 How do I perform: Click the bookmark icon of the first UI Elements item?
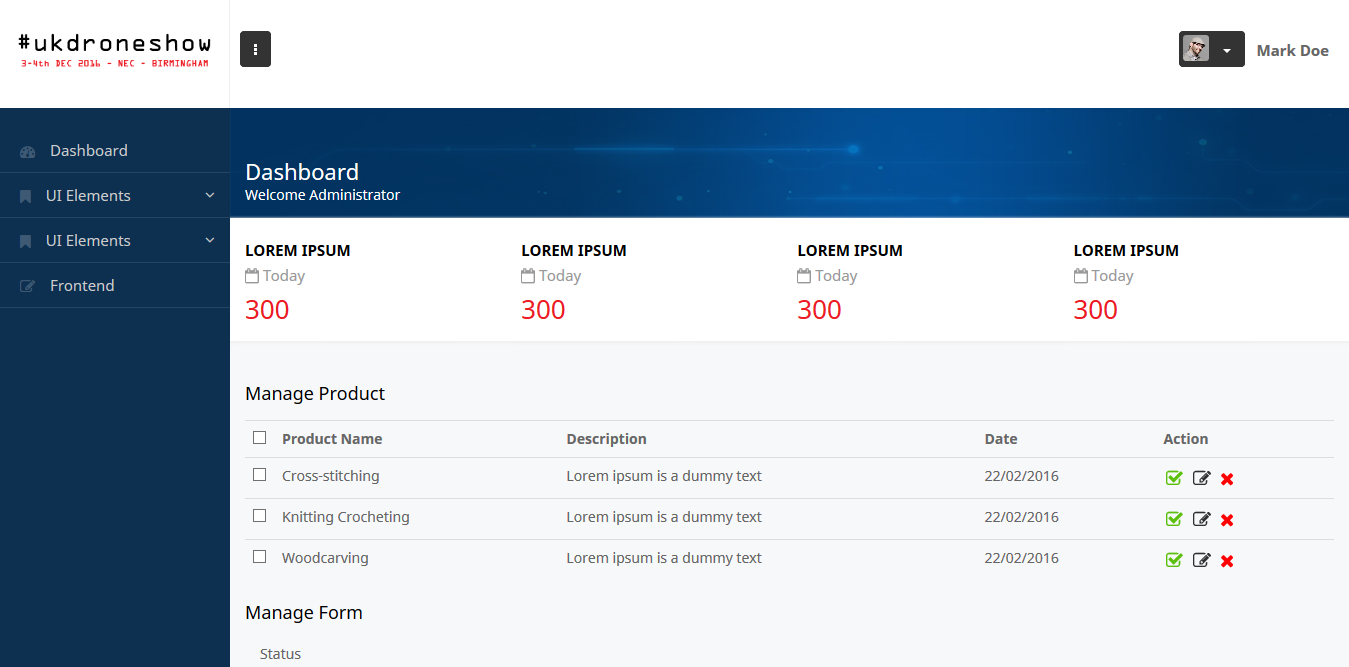(25, 196)
